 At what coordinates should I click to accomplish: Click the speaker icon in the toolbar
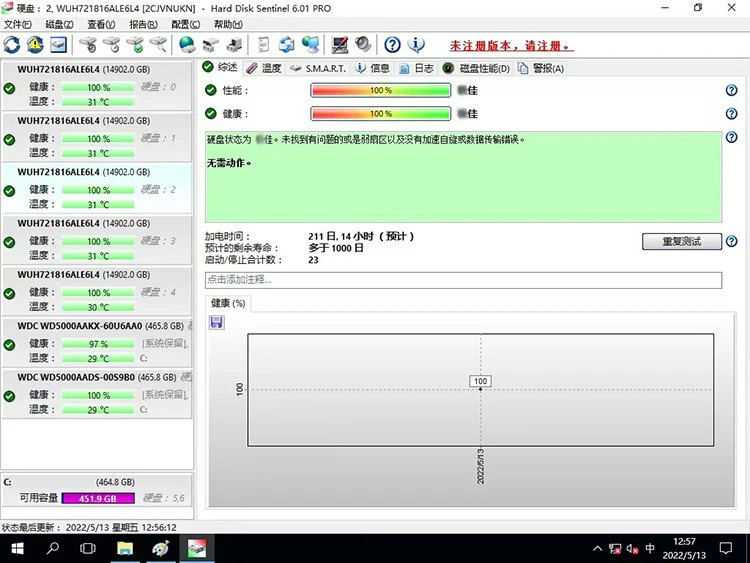tap(363, 45)
